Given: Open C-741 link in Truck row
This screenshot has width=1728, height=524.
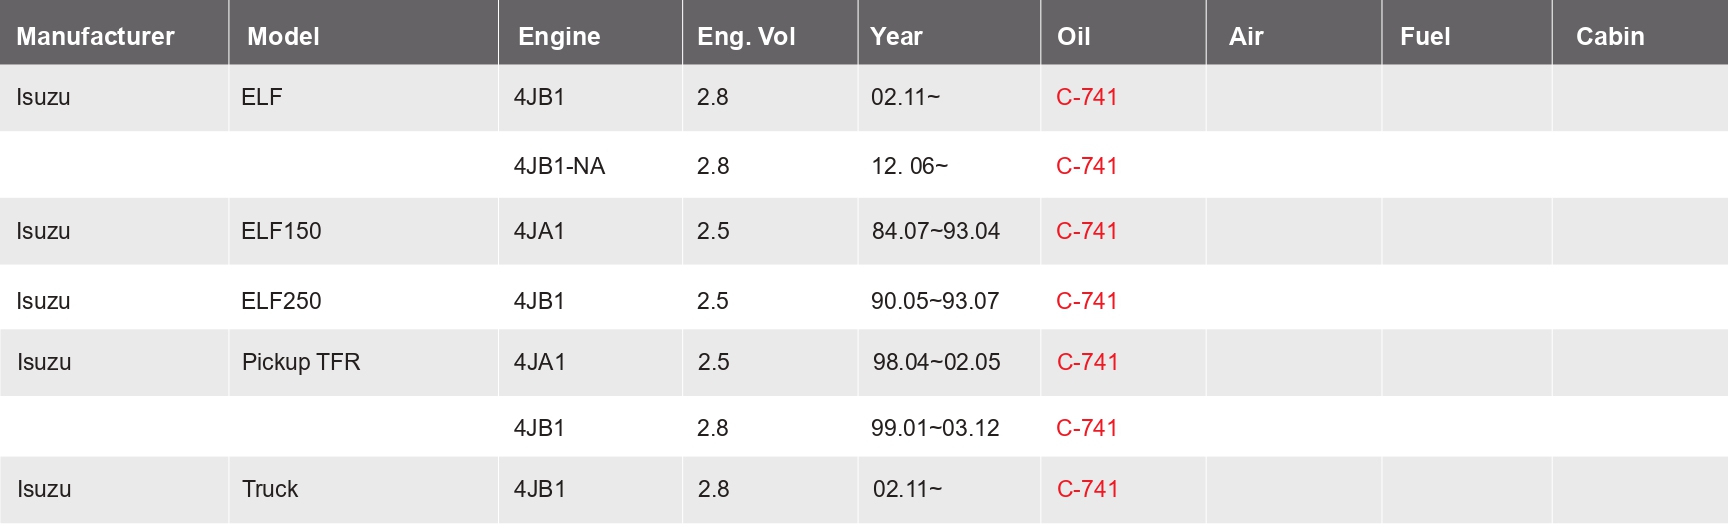Looking at the screenshot, I should coord(1087,489).
